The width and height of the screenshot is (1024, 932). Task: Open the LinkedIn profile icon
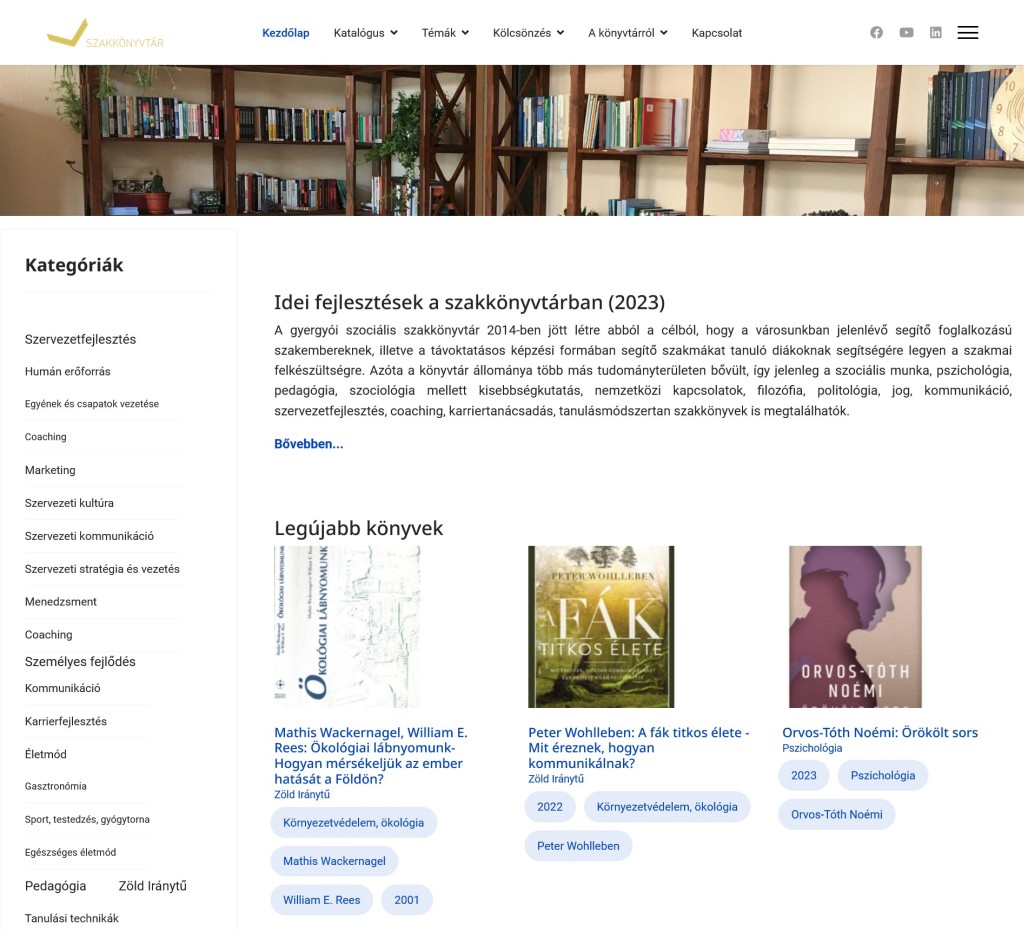click(x=936, y=33)
